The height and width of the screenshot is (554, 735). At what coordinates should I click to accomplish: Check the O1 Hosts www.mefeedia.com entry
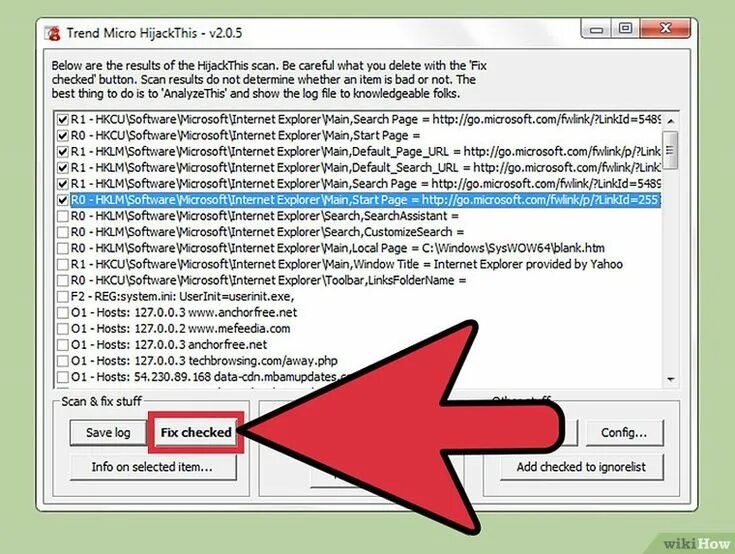pyautogui.click(x=62, y=329)
